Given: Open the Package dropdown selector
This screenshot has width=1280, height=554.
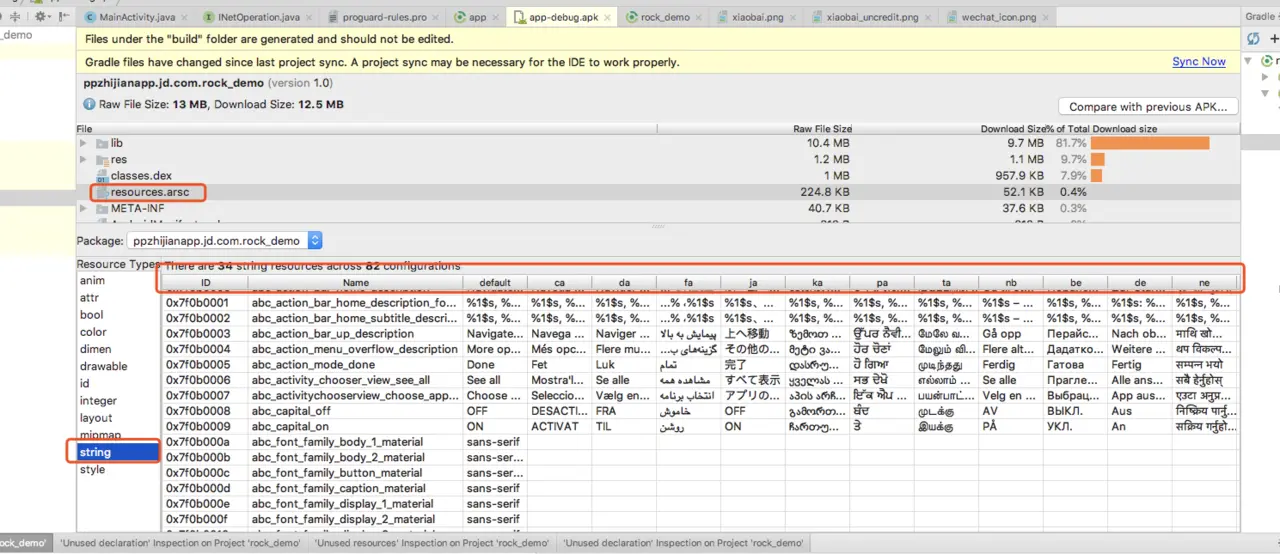Looking at the screenshot, I should click(225, 240).
